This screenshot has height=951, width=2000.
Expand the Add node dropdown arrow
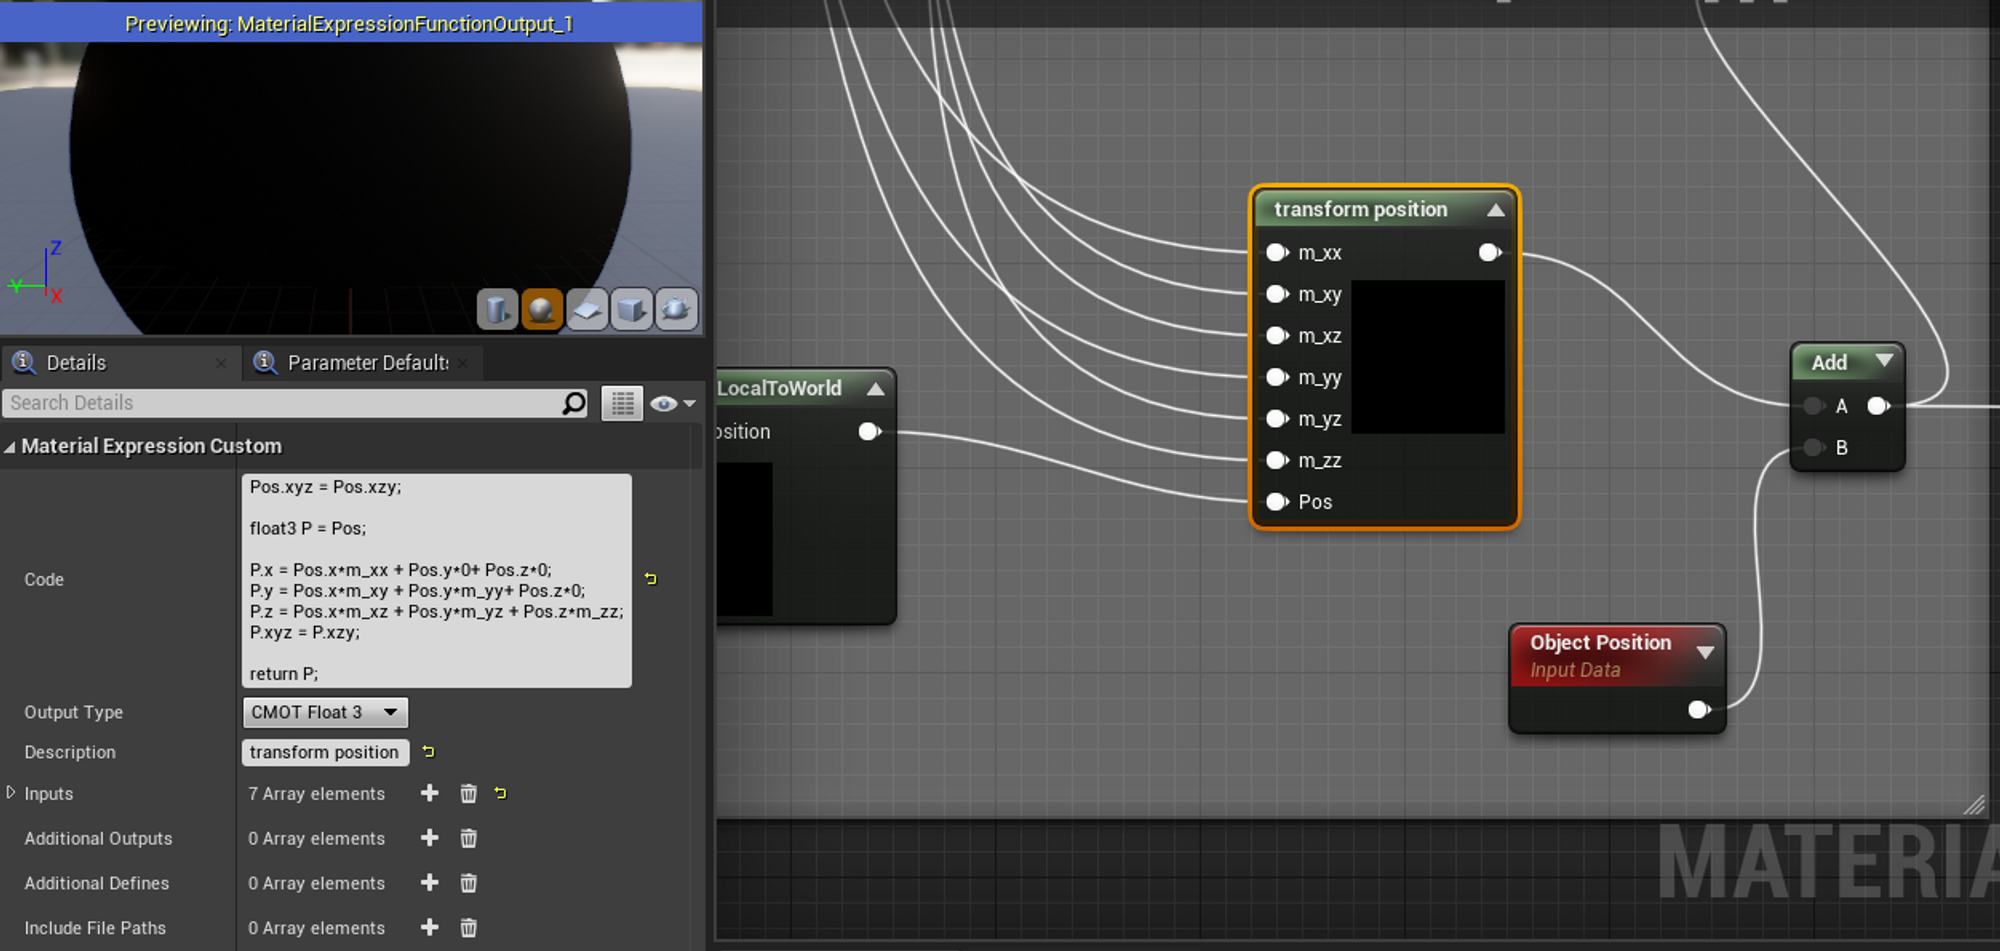(x=1884, y=361)
